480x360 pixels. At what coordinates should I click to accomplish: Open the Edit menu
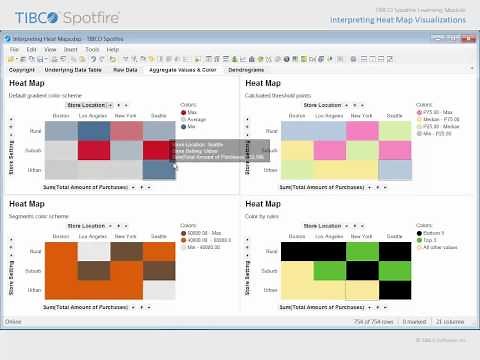coord(31,49)
